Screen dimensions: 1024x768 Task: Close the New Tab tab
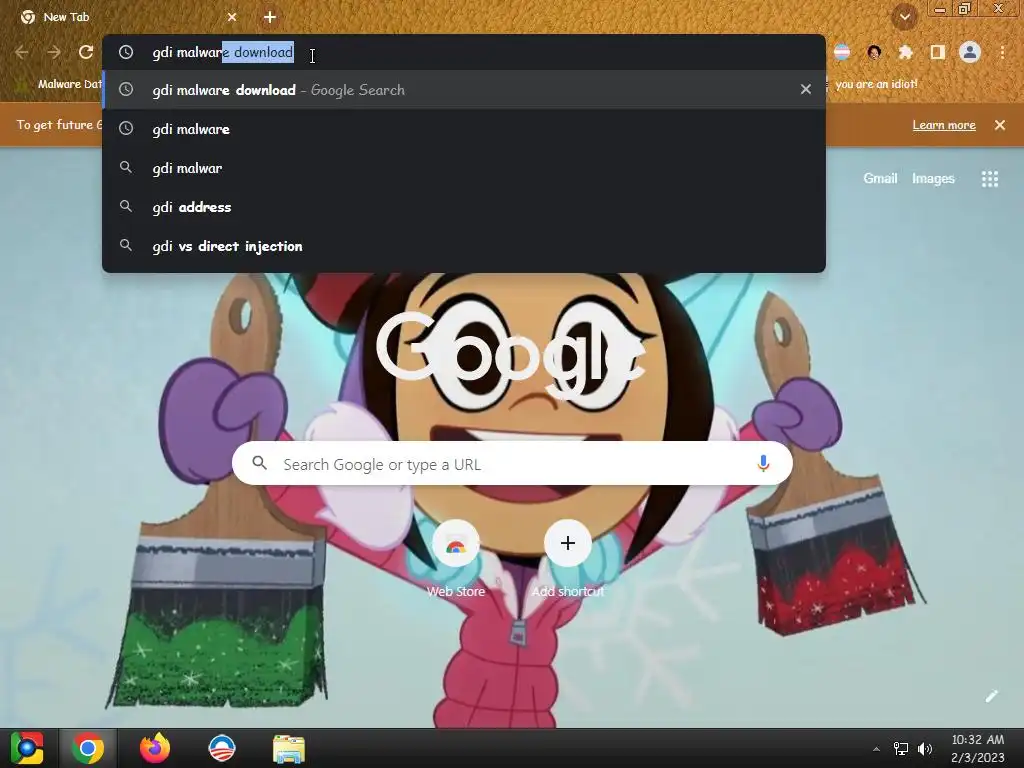pos(232,17)
